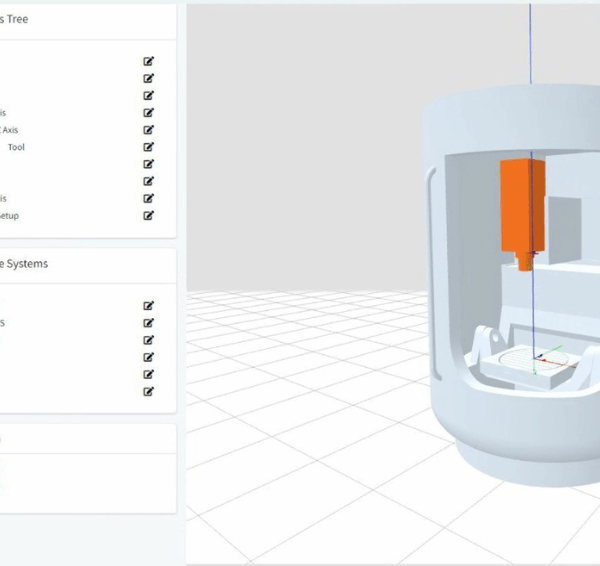Viewport: 600px width, 566px height.
Task: Select the Tool item in the tree
Action: pos(16,147)
